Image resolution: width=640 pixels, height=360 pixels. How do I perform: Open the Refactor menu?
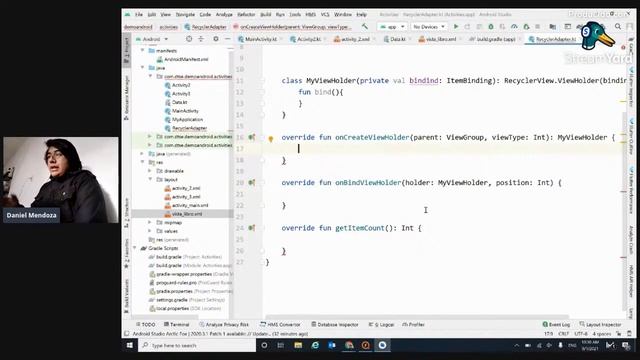click(246, 14)
